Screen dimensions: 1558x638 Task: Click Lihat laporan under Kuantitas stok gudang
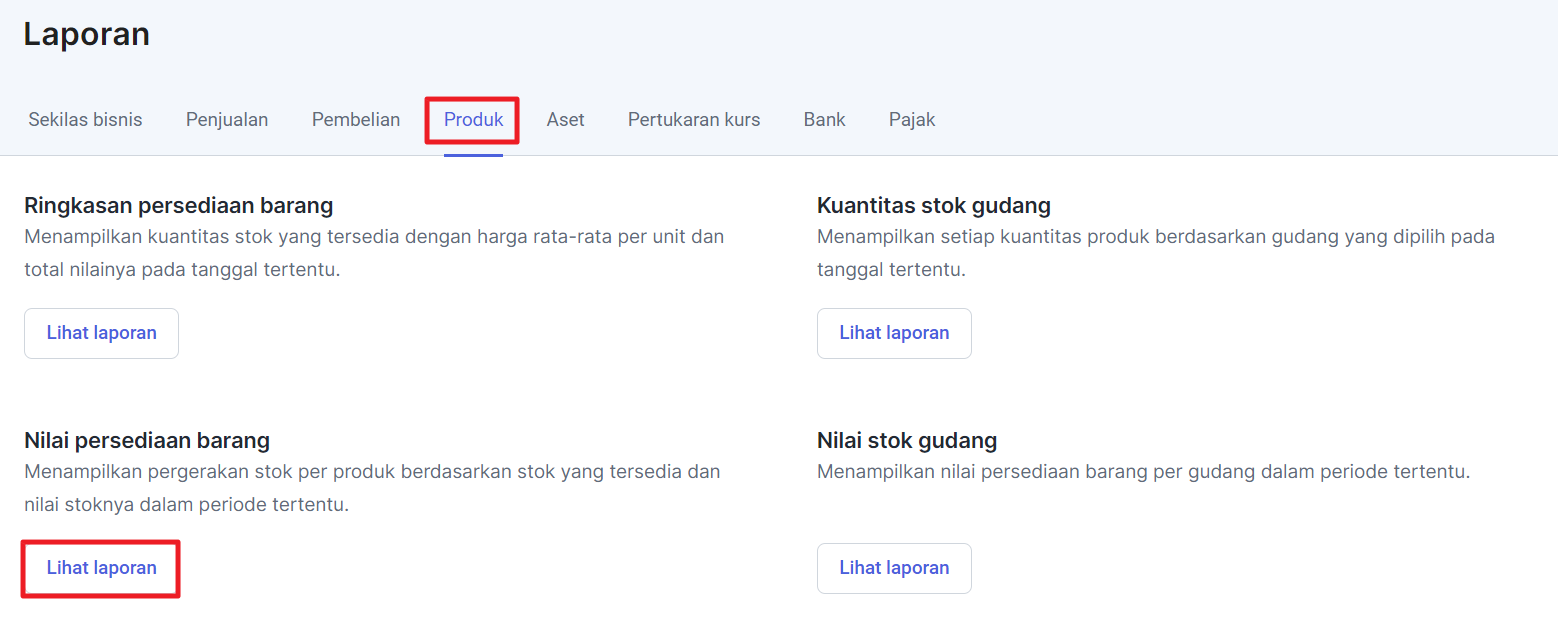(894, 333)
